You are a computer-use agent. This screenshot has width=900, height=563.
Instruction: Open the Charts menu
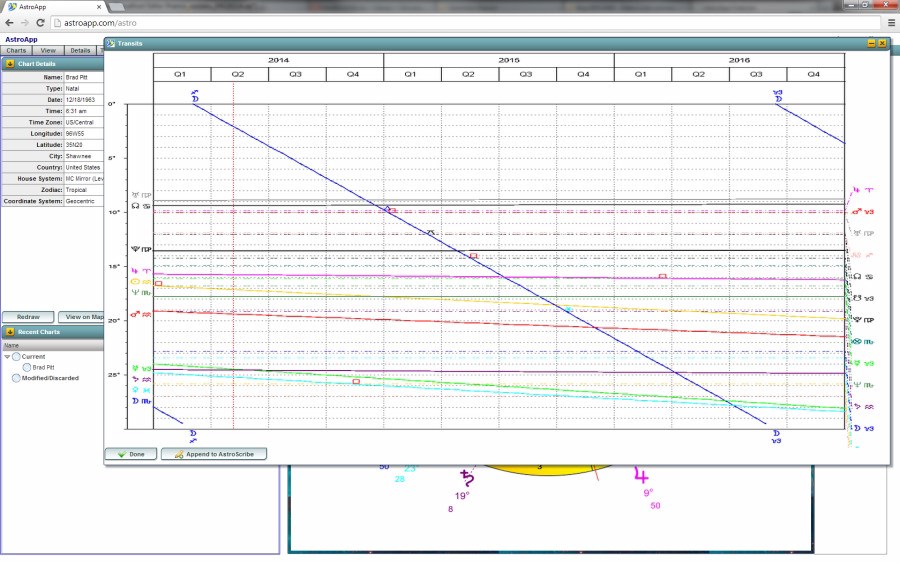click(16, 50)
